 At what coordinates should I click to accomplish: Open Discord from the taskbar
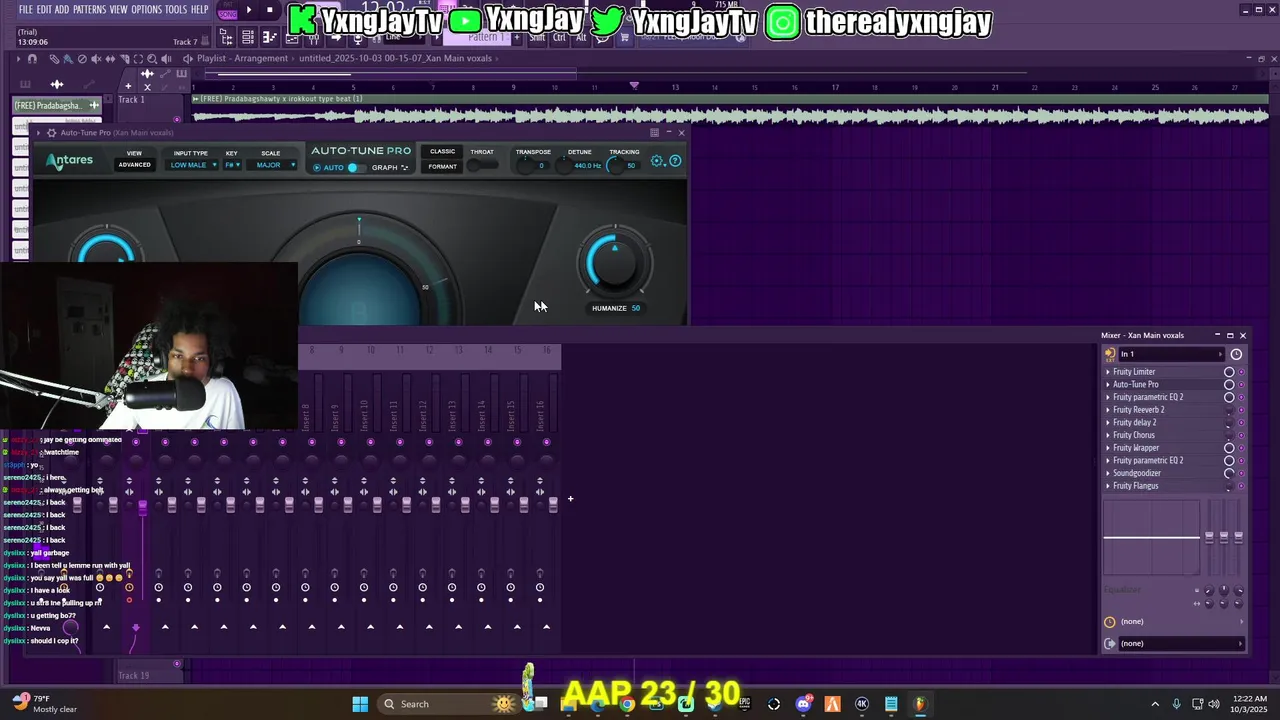pos(803,704)
